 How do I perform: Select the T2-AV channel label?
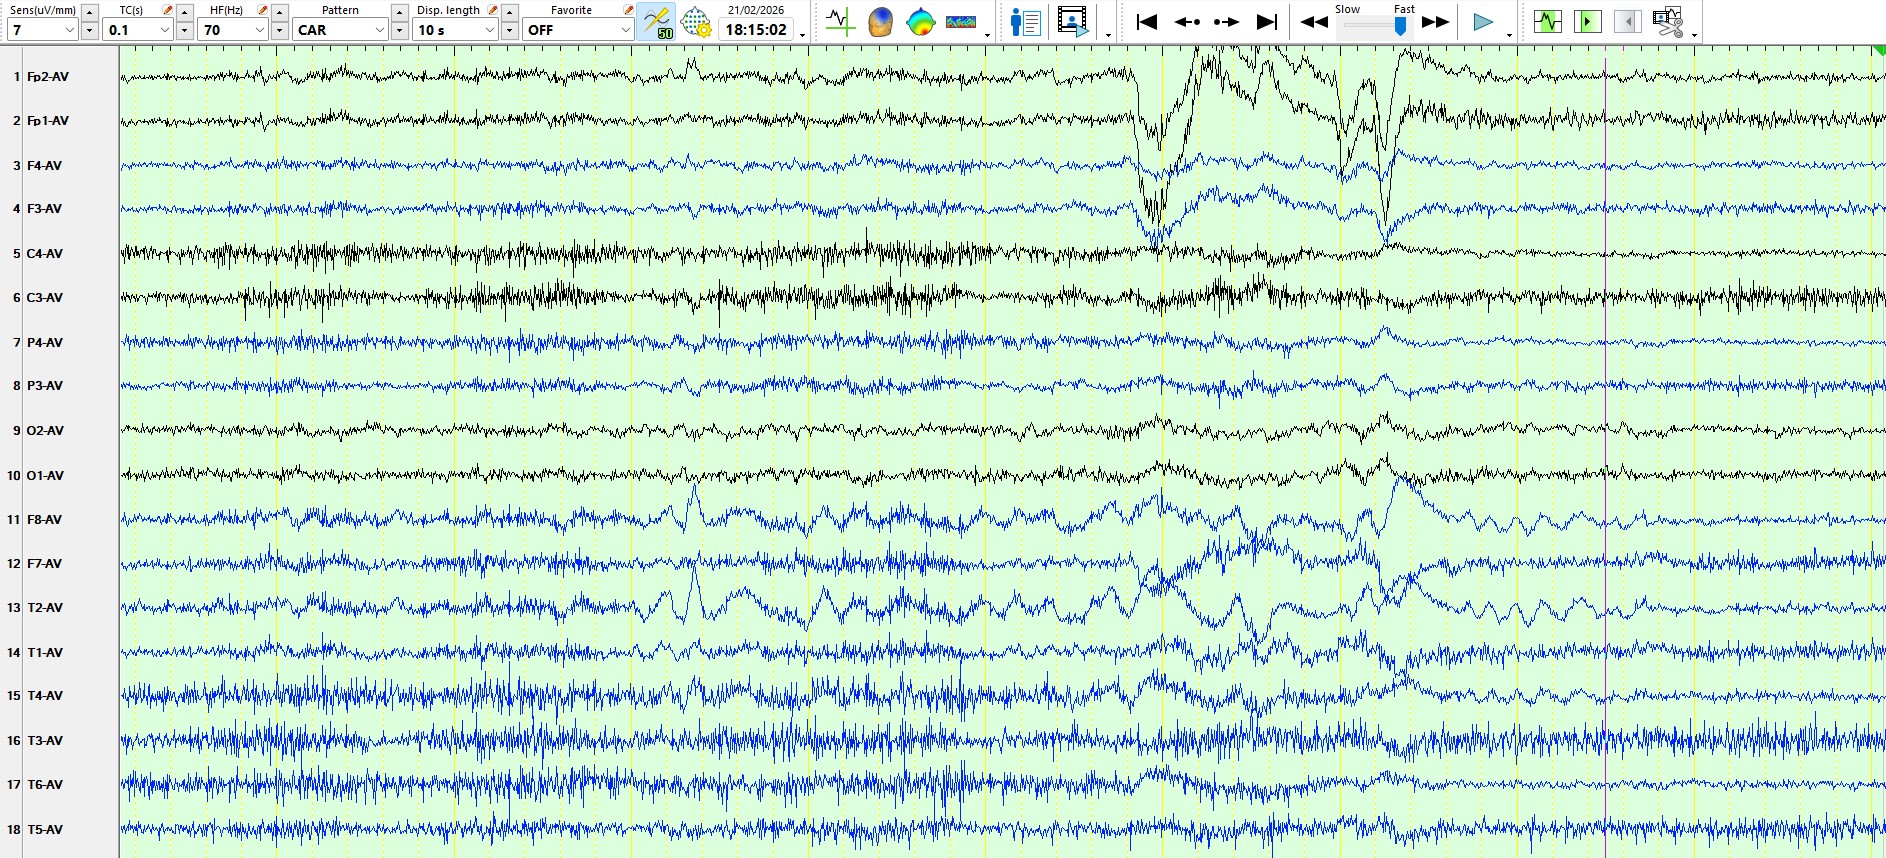click(44, 608)
